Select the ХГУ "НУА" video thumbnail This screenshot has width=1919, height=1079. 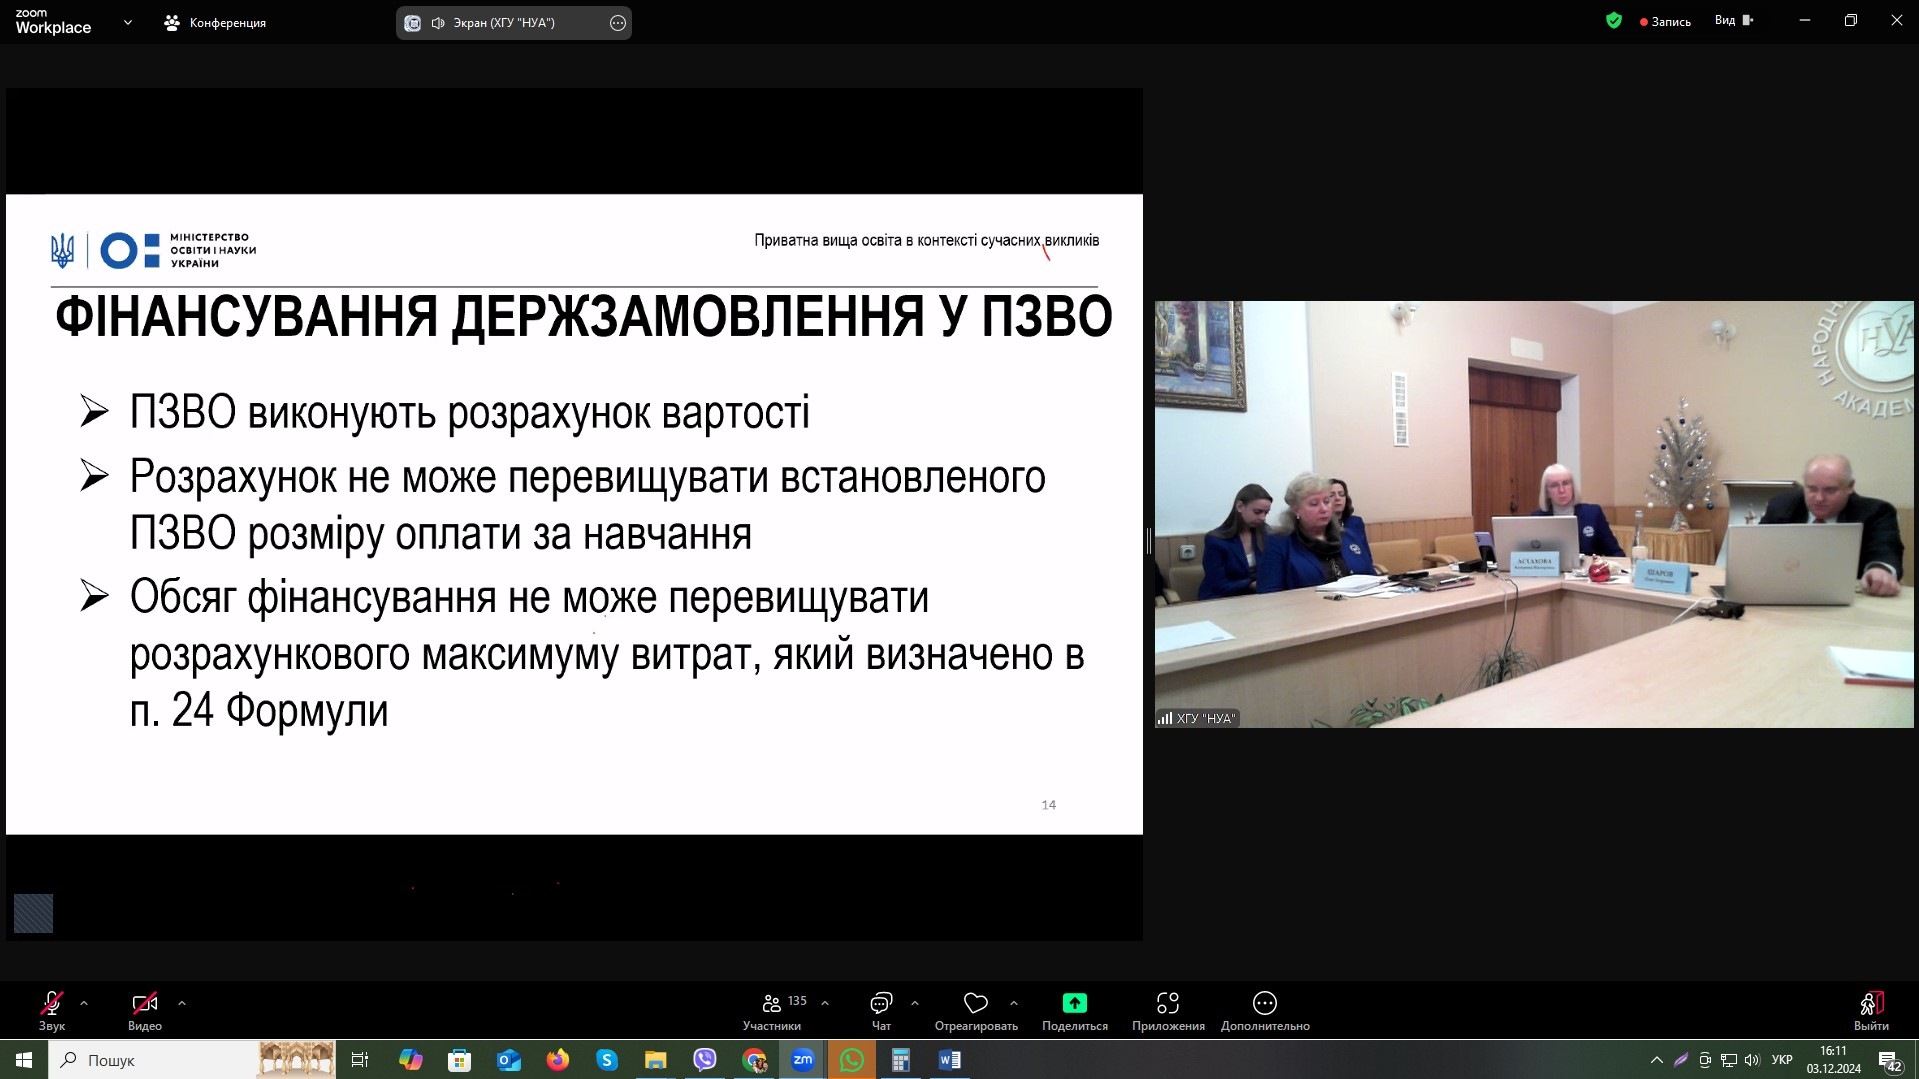click(x=1533, y=514)
